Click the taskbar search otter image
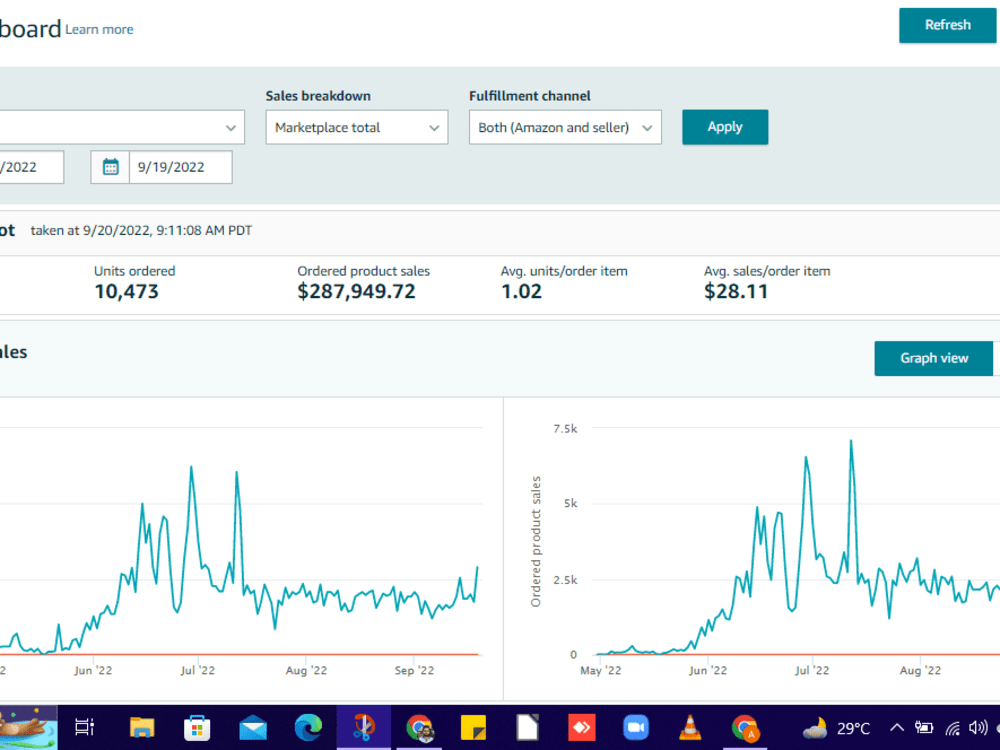The height and width of the screenshot is (750, 1000). [x=28, y=727]
